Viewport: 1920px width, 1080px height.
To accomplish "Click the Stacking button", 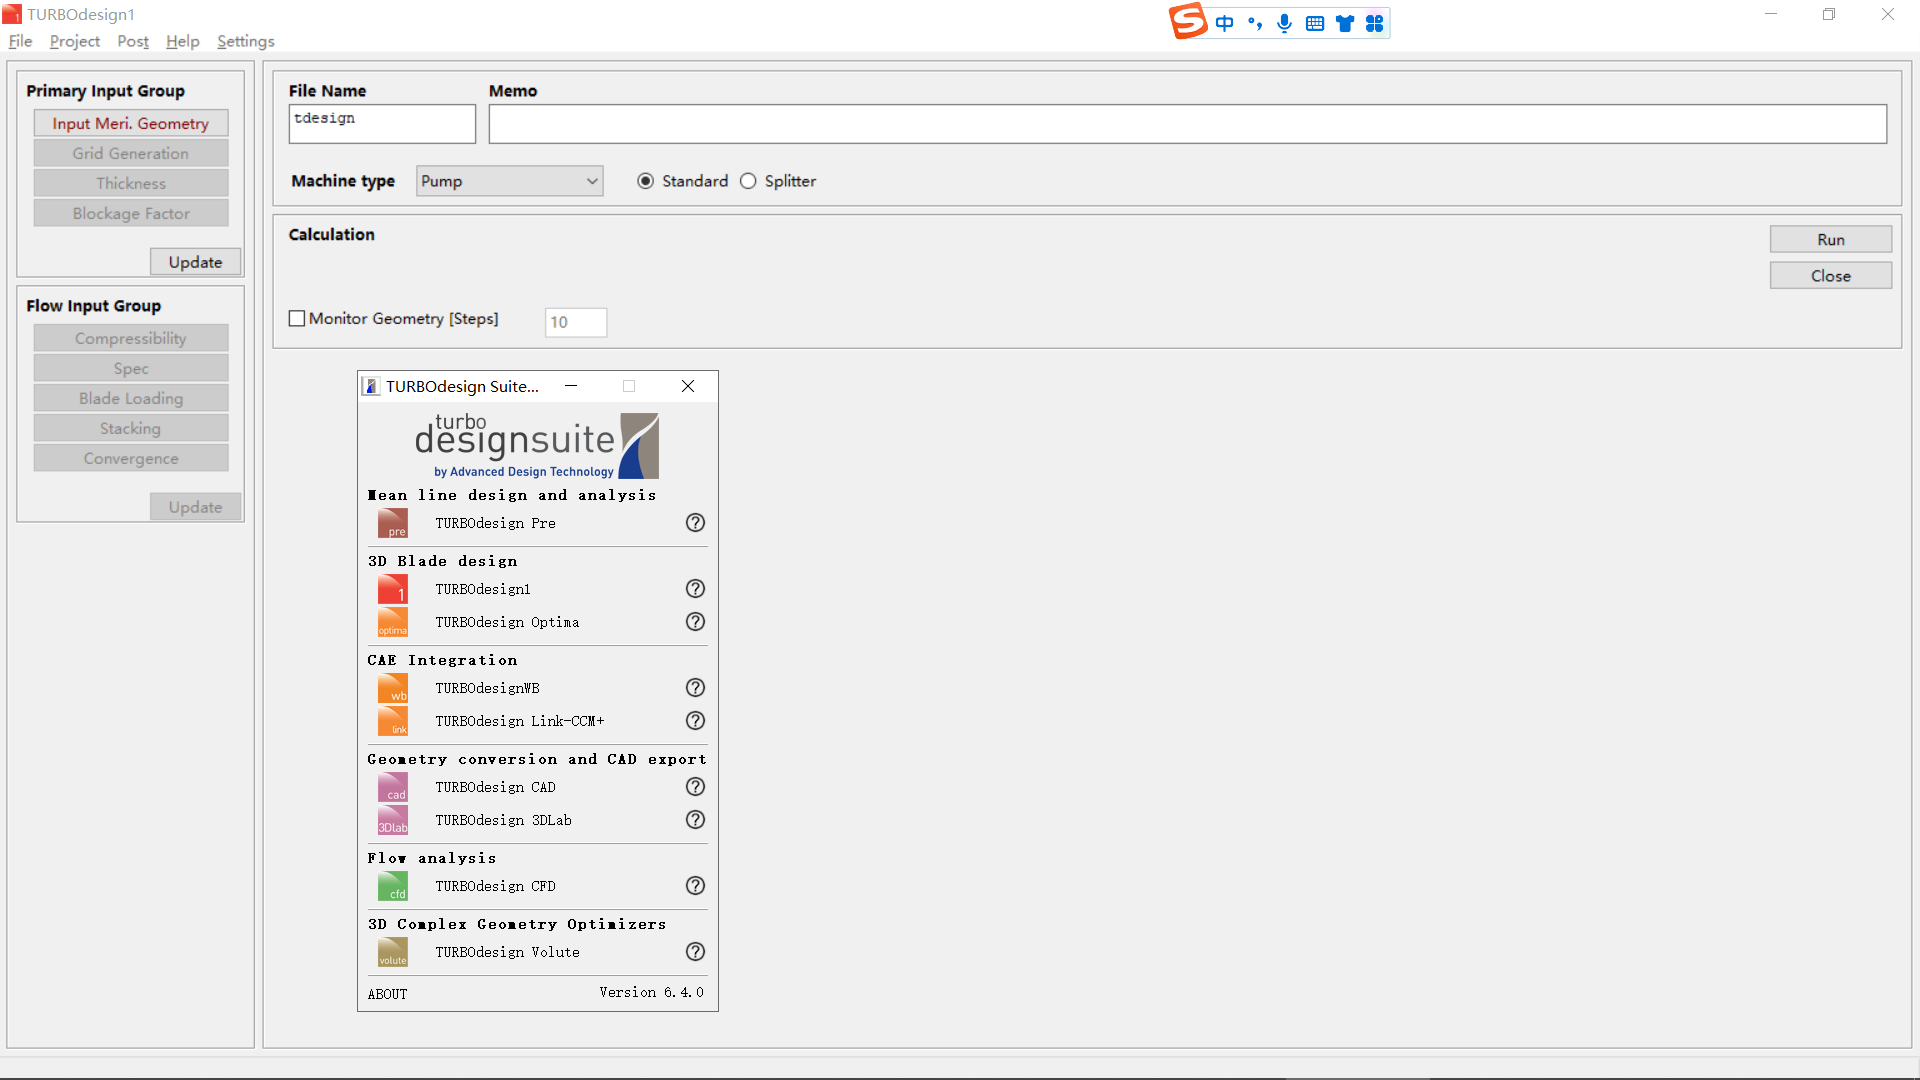I will pyautogui.click(x=131, y=428).
